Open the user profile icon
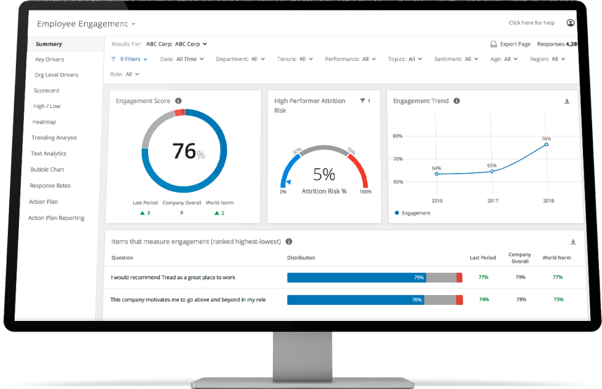The height and width of the screenshot is (389, 602). [x=571, y=23]
